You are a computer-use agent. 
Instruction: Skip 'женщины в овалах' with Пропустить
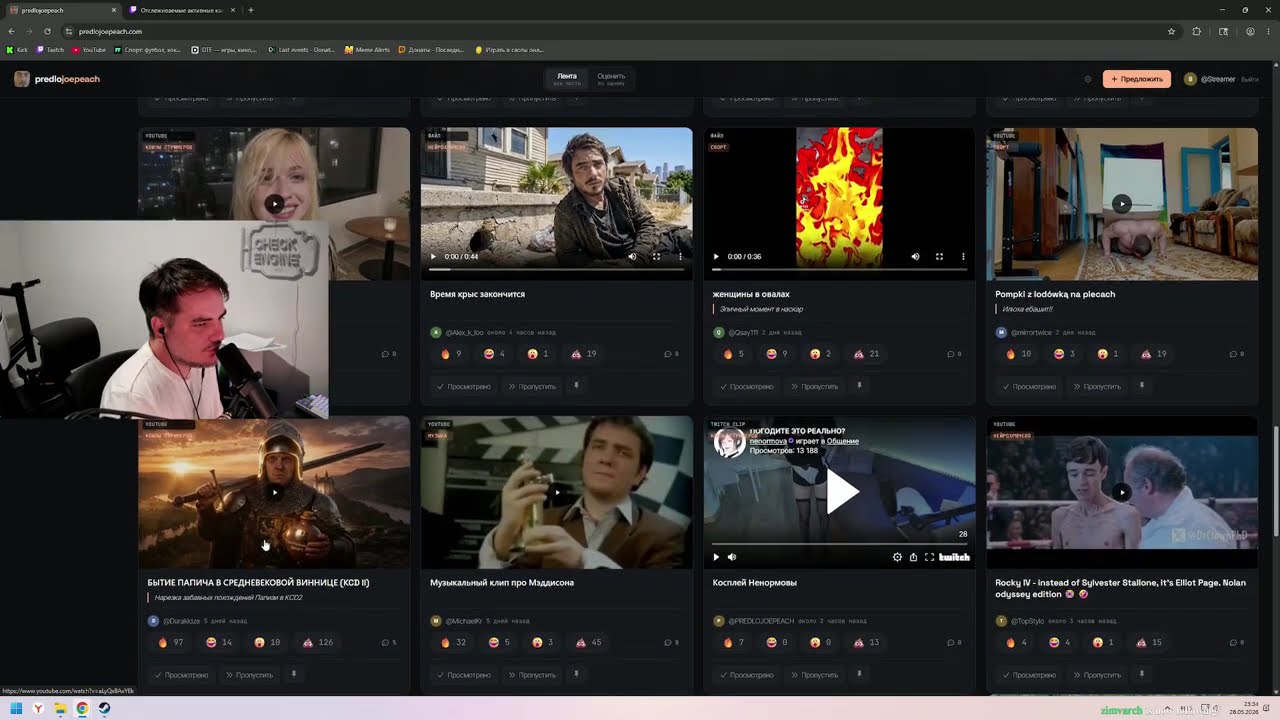[x=815, y=386]
